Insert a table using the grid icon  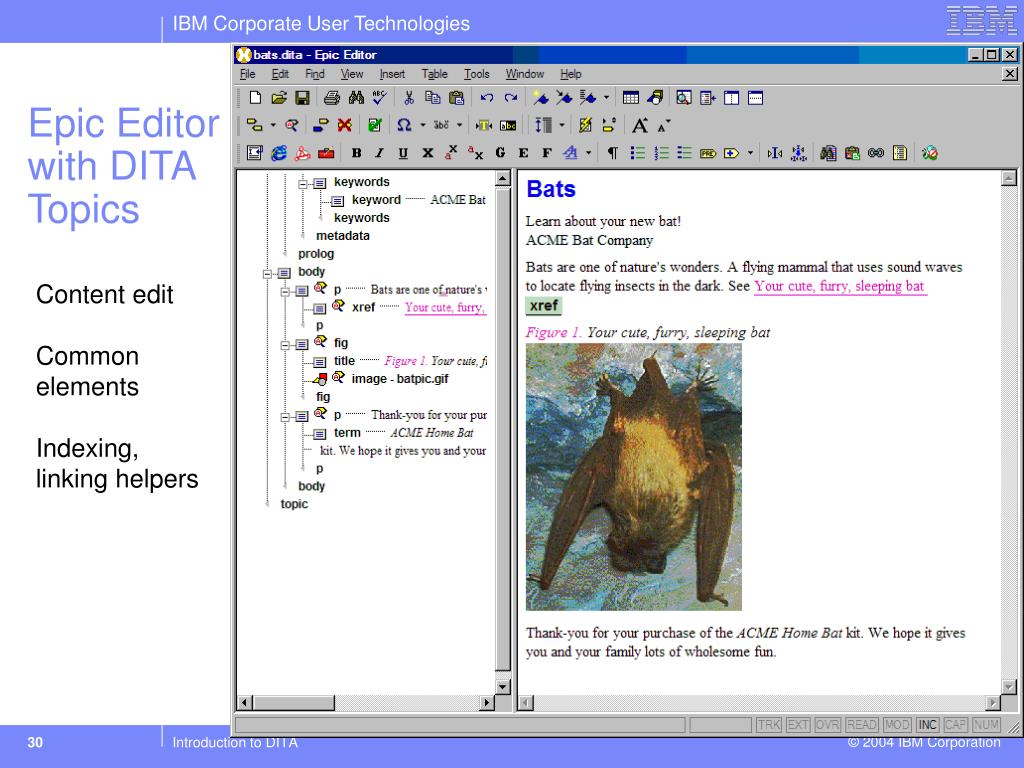631,98
